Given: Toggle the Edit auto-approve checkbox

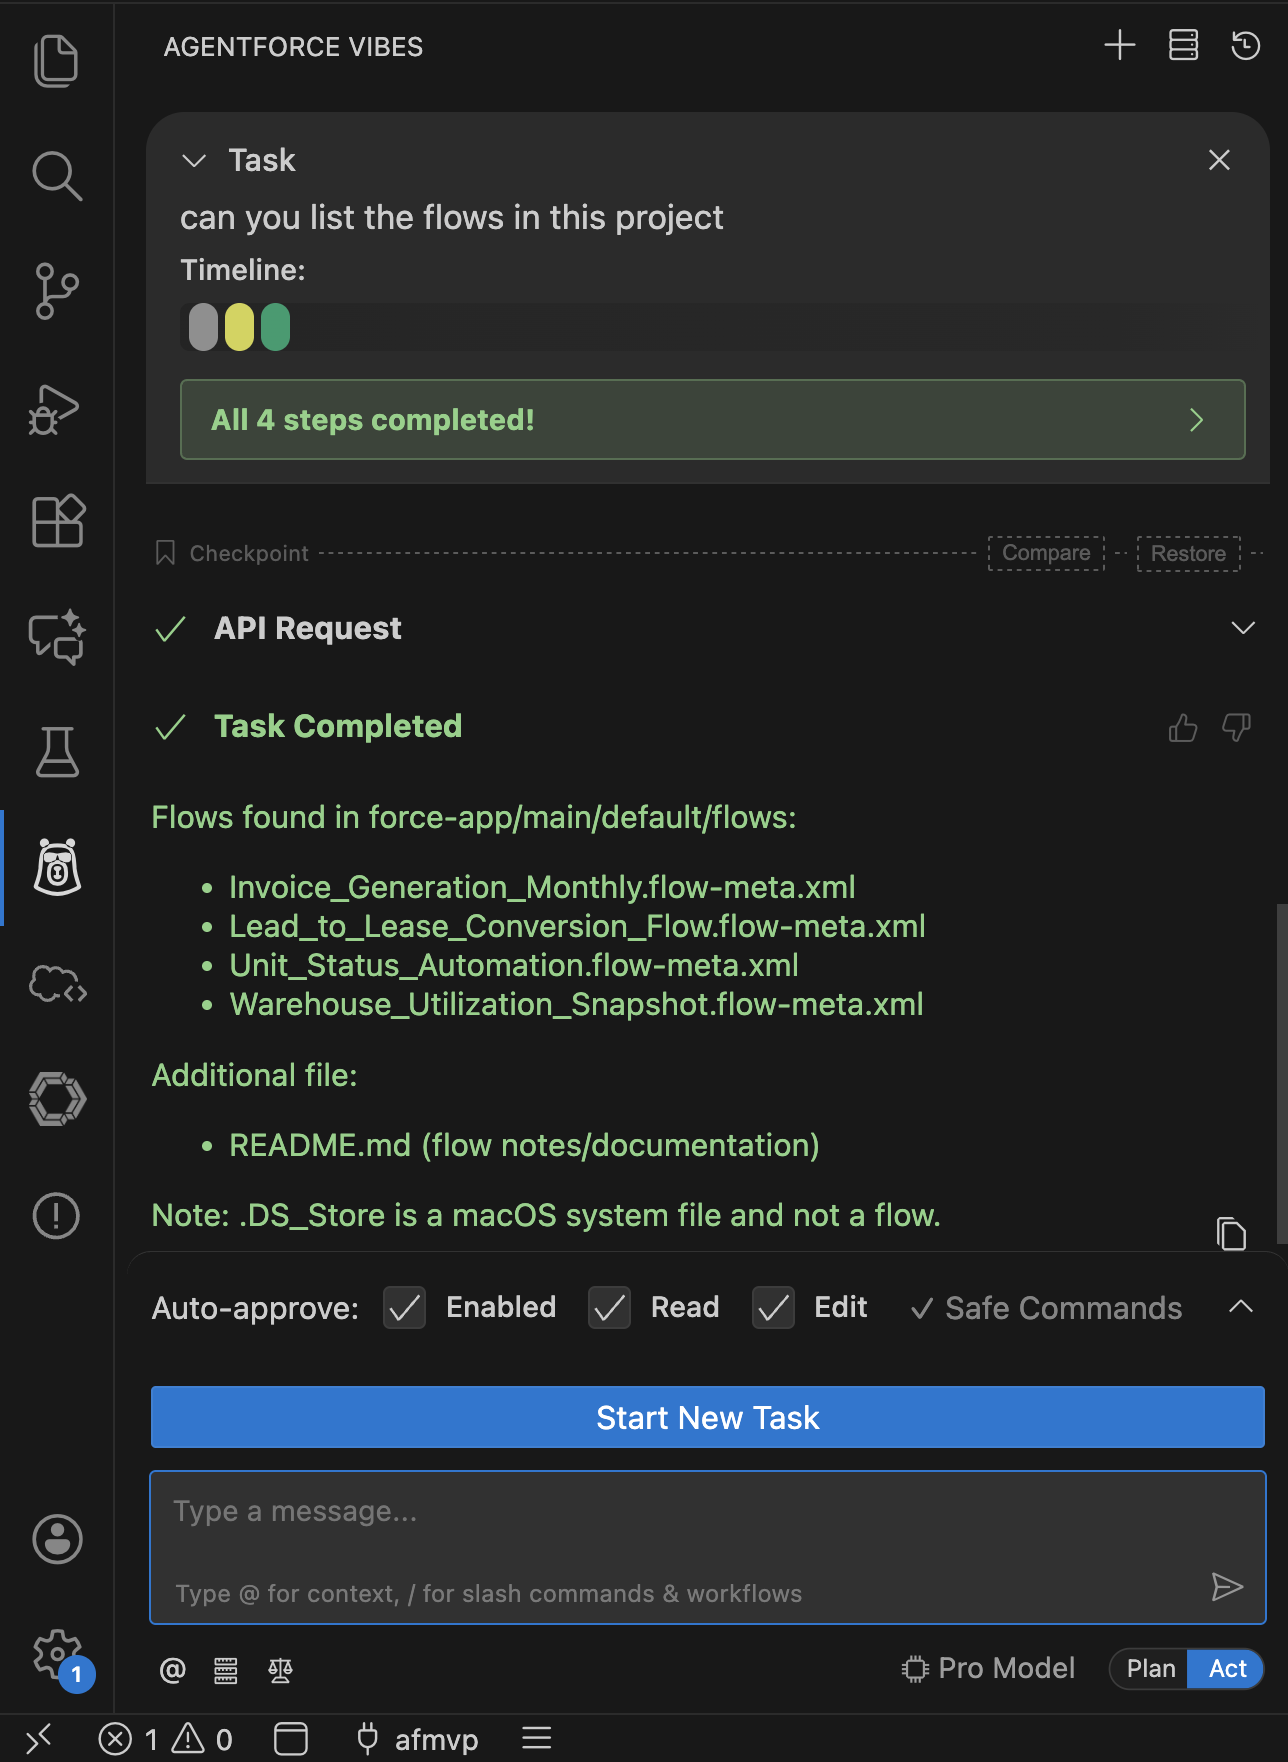Looking at the screenshot, I should pyautogui.click(x=773, y=1308).
